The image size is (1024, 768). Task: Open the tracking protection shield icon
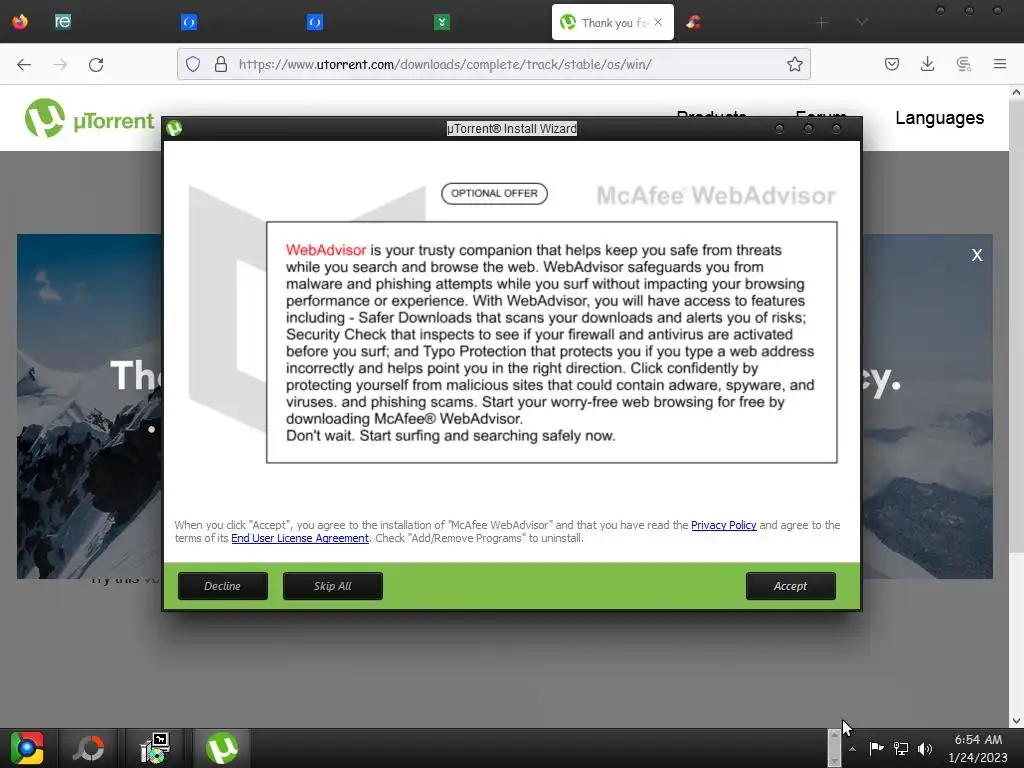tap(193, 64)
